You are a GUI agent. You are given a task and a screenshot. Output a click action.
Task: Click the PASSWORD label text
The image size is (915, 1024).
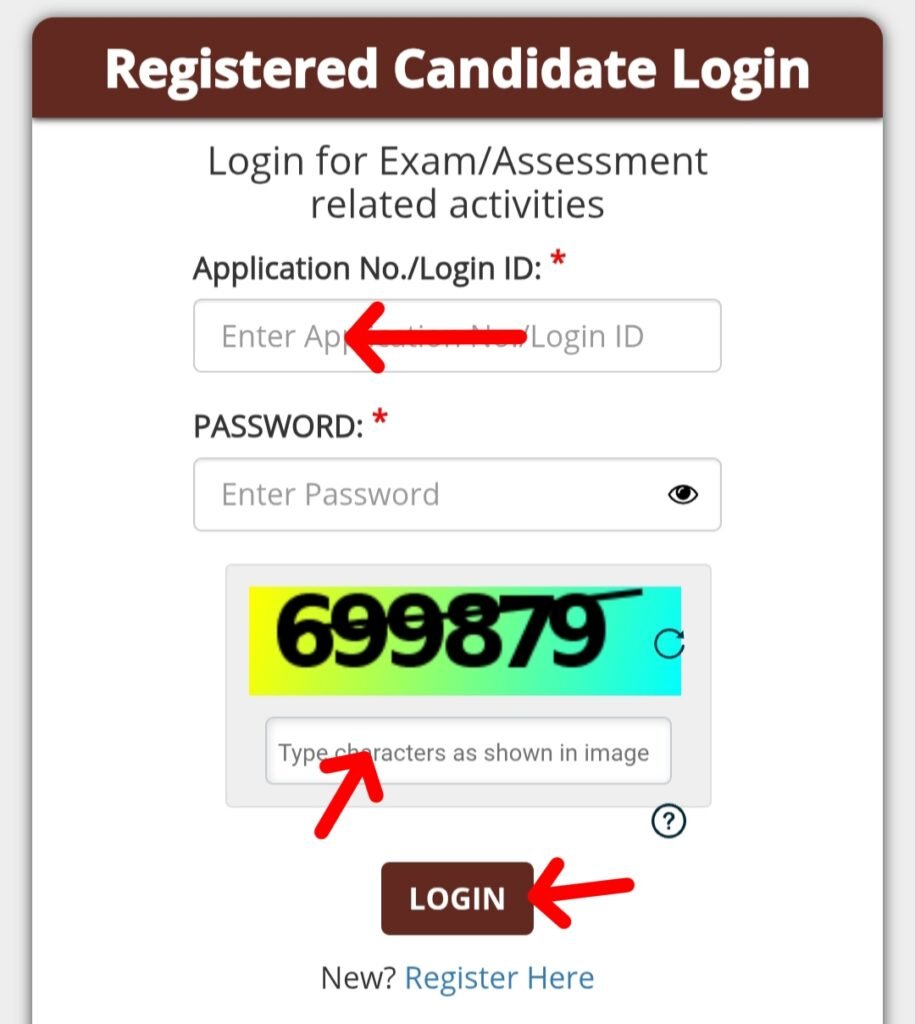[277, 427]
